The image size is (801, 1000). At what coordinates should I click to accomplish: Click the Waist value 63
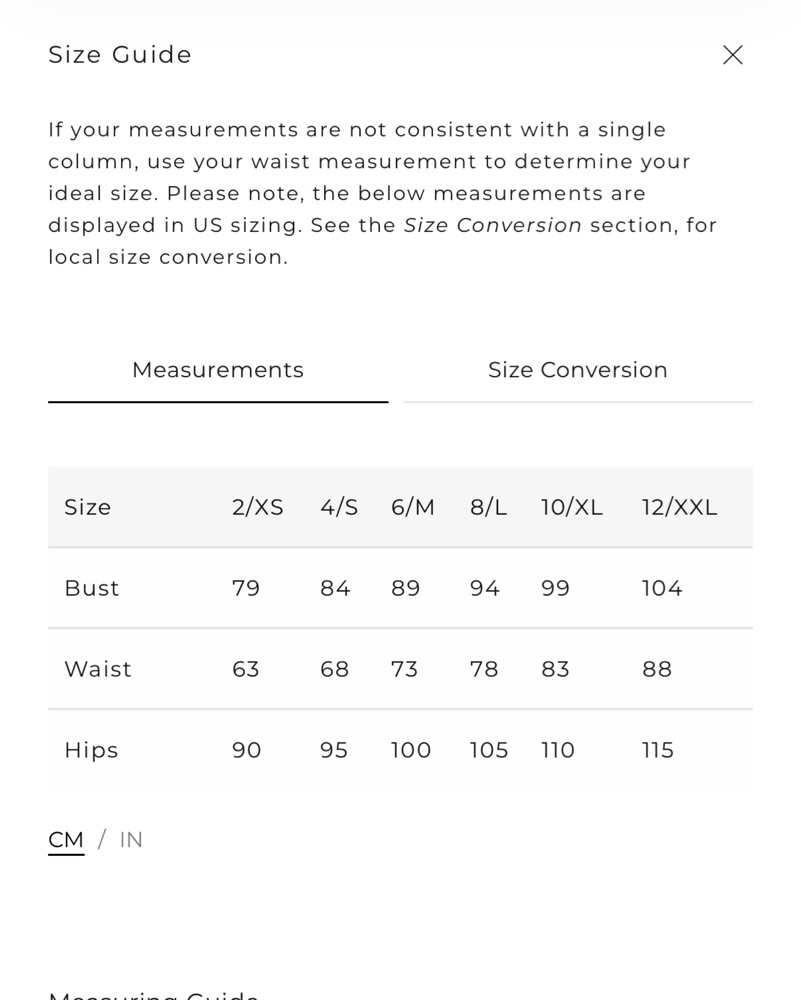246,669
